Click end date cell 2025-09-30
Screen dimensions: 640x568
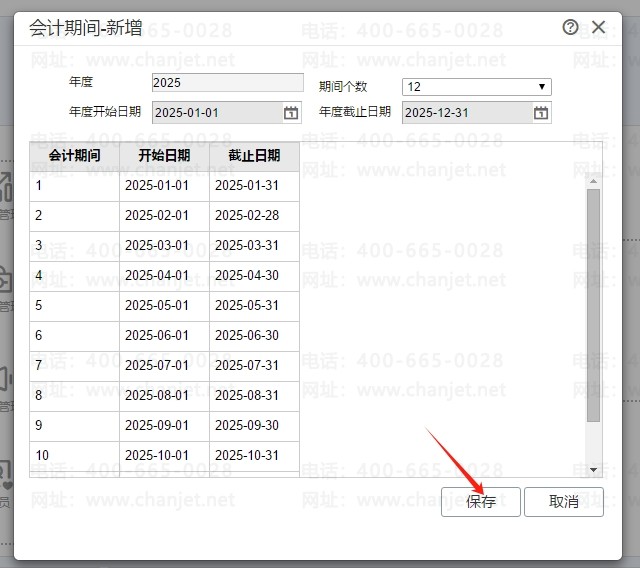point(254,426)
